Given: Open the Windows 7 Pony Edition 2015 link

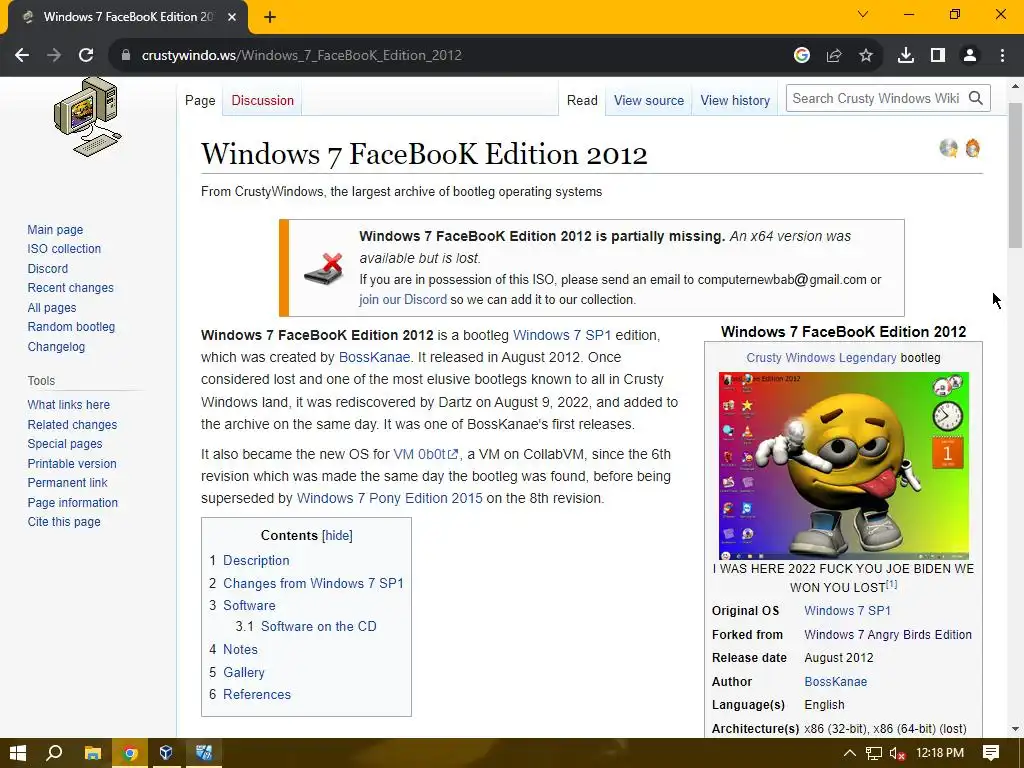Looking at the screenshot, I should tap(389, 498).
